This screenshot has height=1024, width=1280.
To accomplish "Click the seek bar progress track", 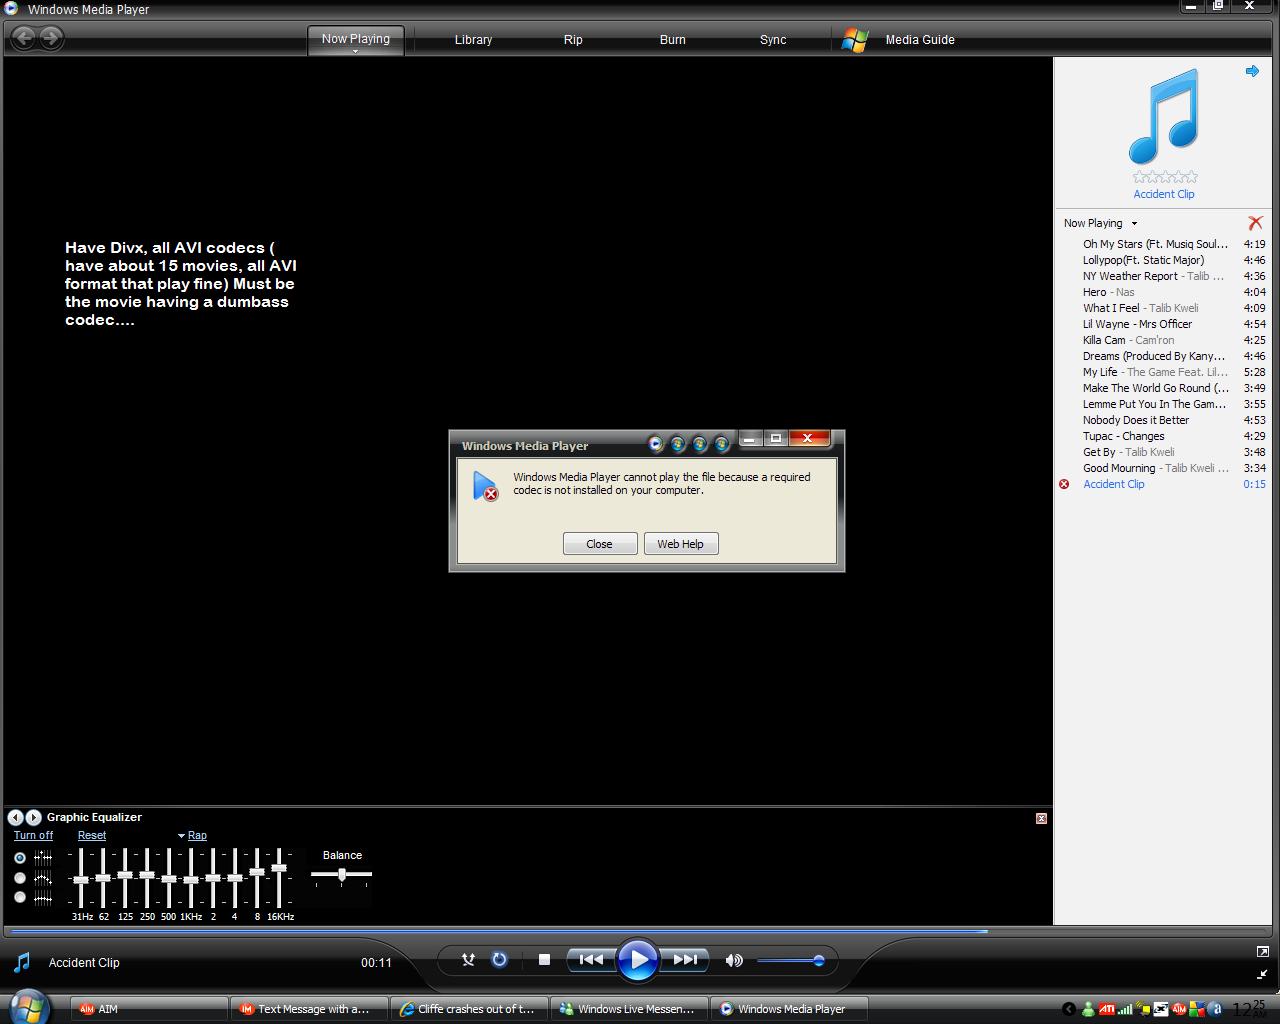I will click(x=640, y=931).
